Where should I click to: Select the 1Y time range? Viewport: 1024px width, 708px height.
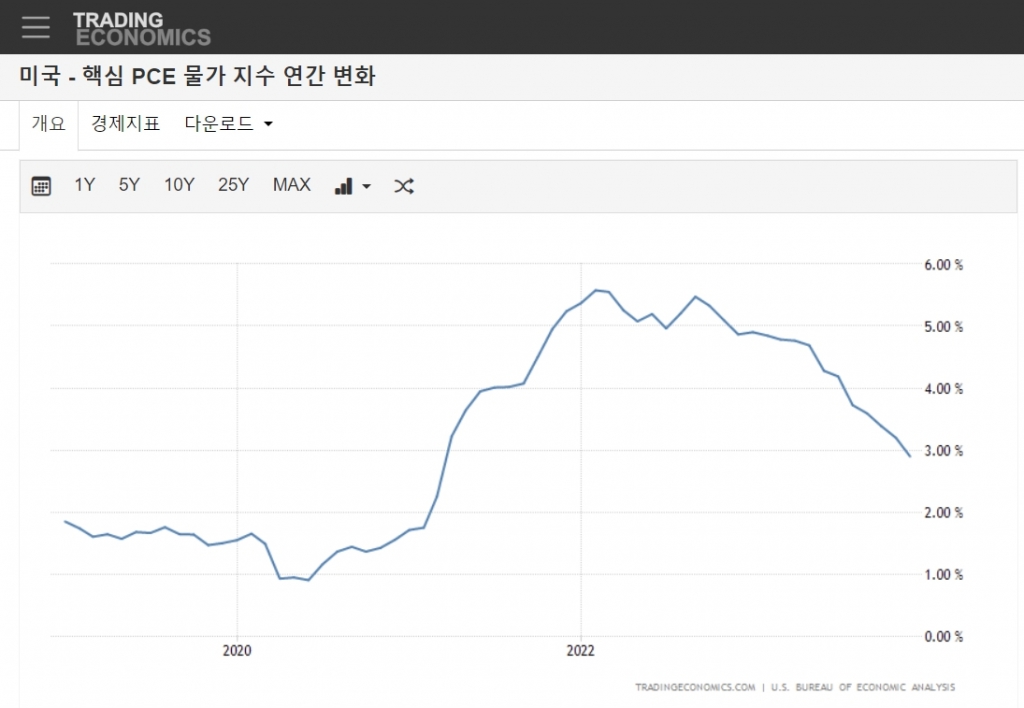point(85,185)
